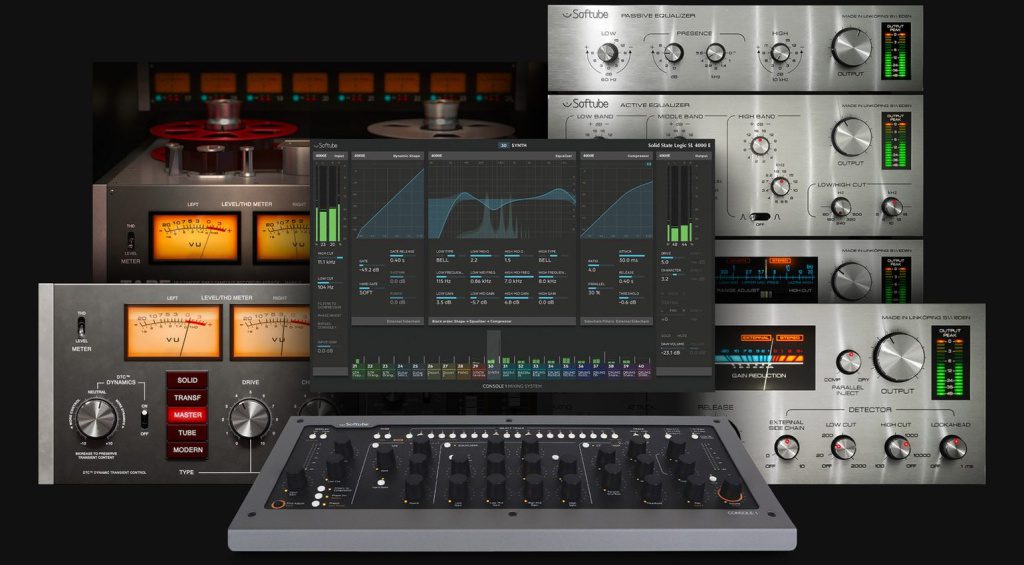Open the 4000E Equalizer section selector
Screen dimensions: 1024x565
tap(502, 157)
